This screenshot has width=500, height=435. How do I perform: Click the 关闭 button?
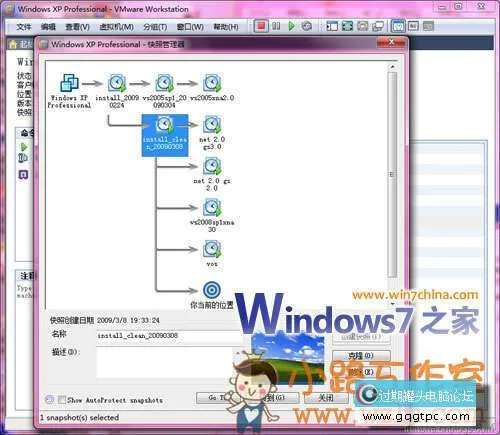[326, 398]
